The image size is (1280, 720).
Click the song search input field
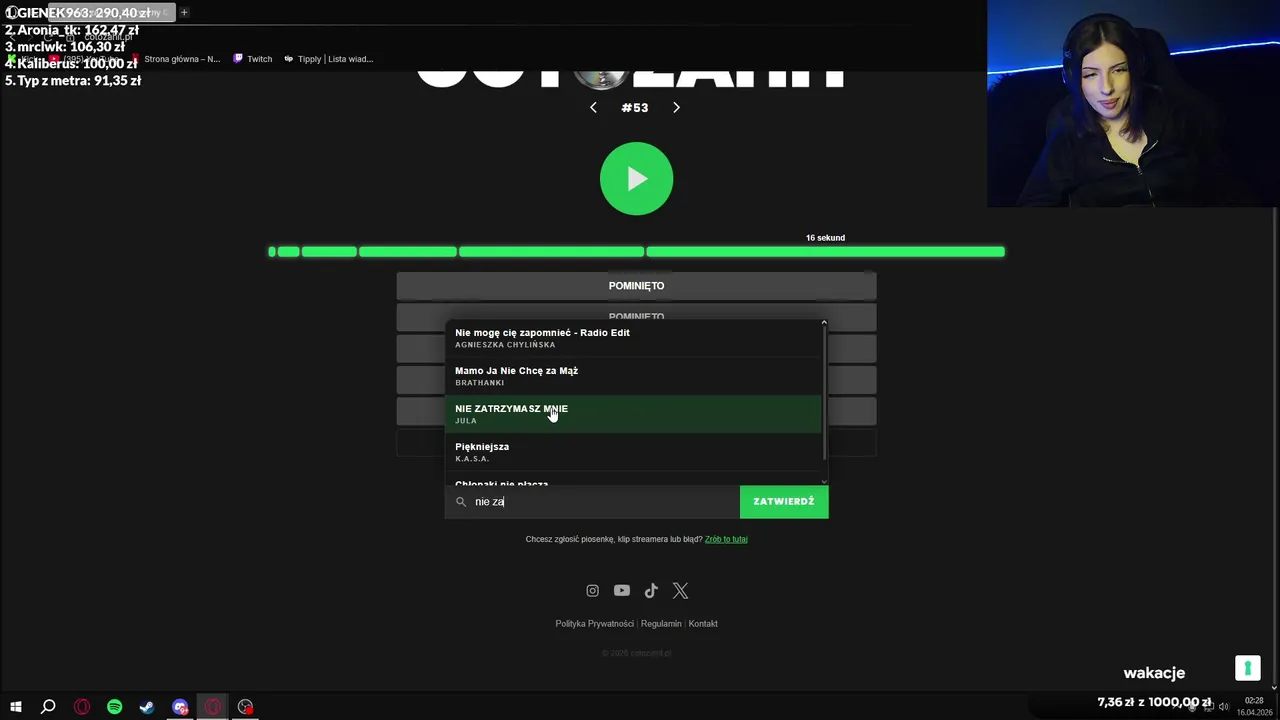coord(592,502)
